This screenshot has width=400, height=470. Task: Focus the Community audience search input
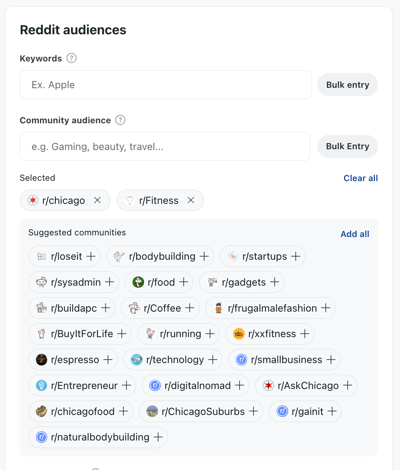pos(165,146)
